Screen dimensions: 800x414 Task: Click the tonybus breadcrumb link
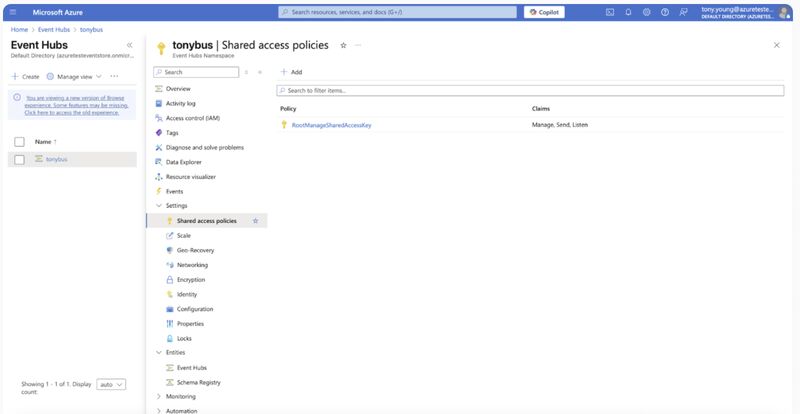pos(91,30)
